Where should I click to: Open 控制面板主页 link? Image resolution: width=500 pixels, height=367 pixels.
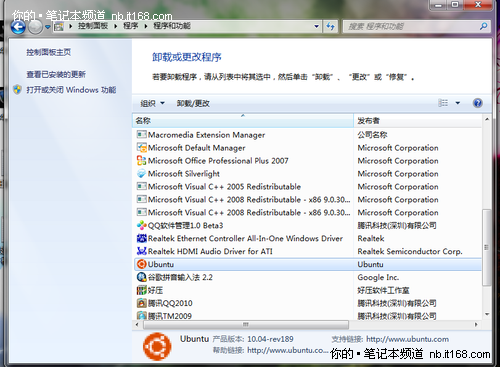[x=49, y=52]
